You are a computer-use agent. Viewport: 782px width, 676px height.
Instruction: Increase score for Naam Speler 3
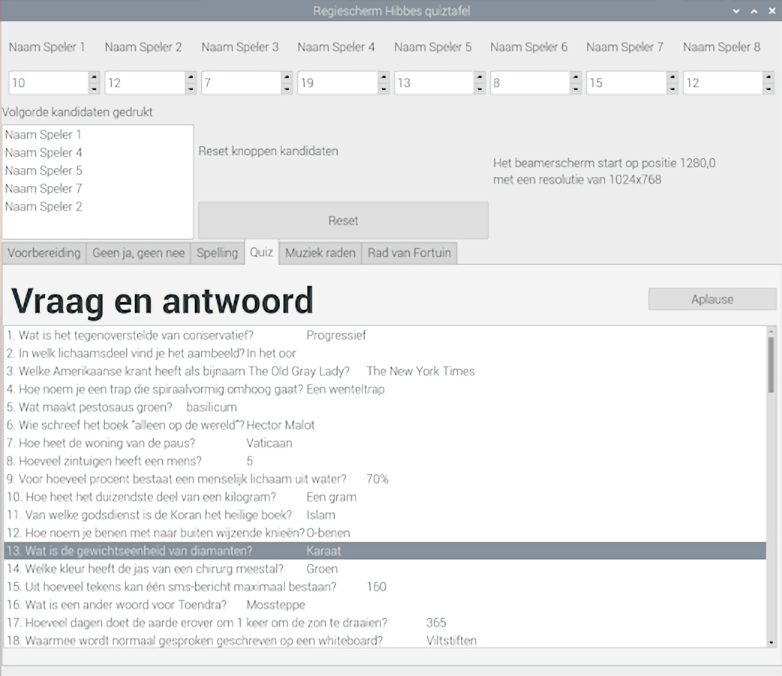(287, 77)
